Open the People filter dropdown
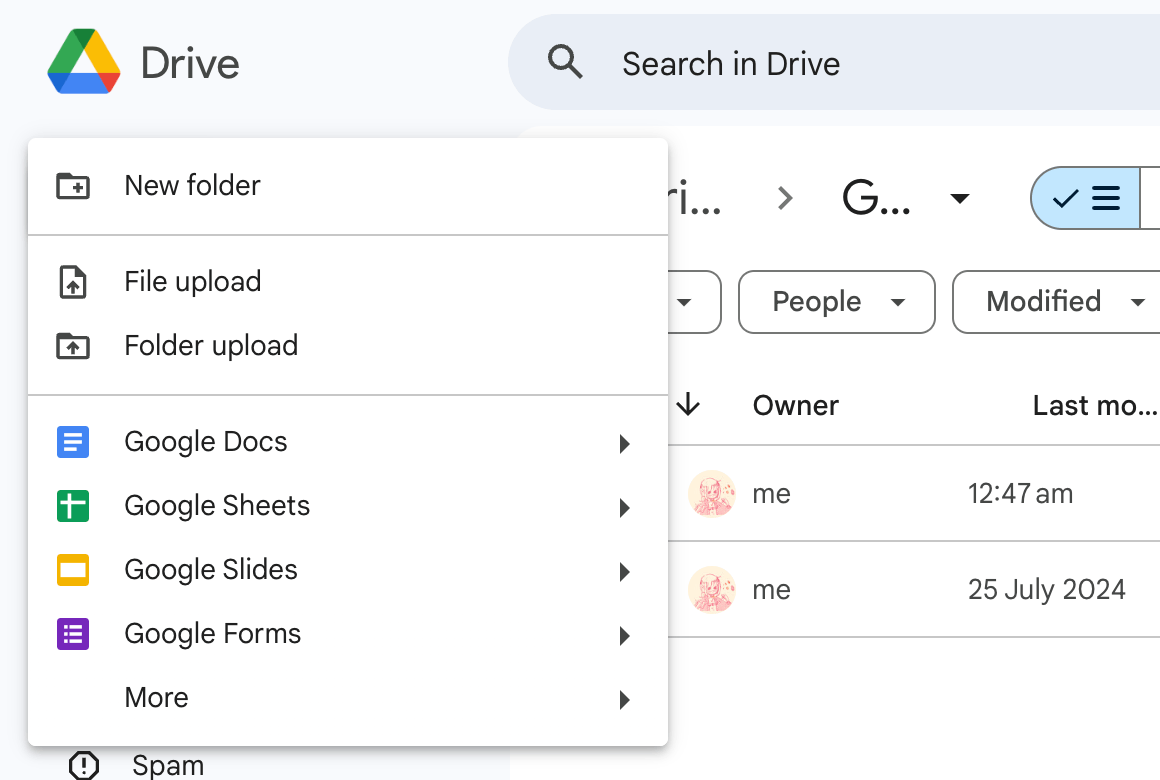 tap(837, 302)
